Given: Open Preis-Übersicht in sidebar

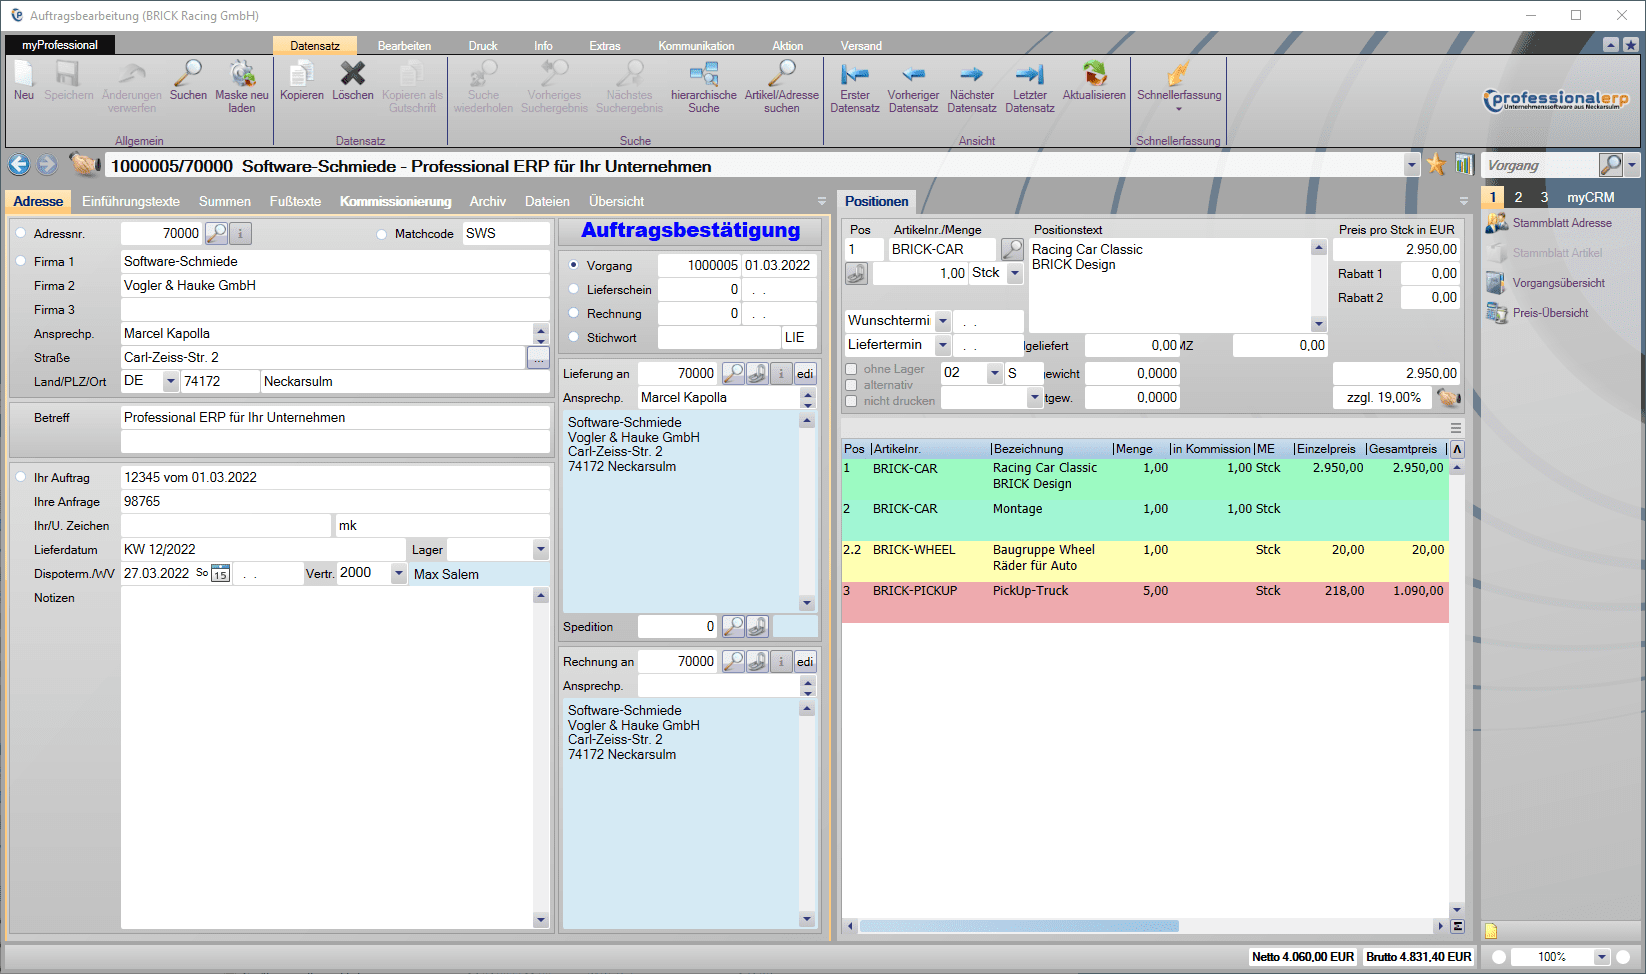Looking at the screenshot, I should [1550, 313].
